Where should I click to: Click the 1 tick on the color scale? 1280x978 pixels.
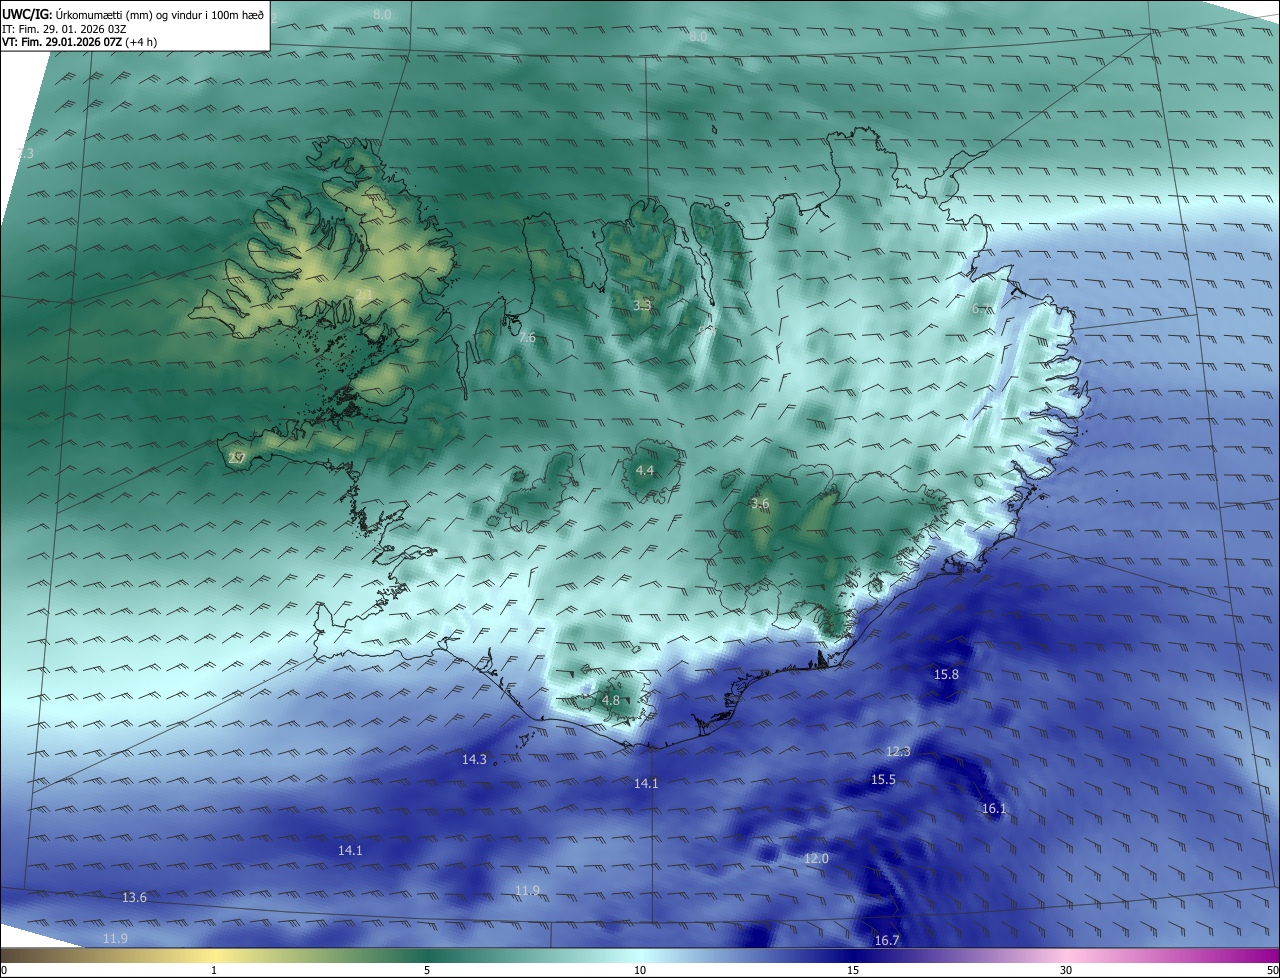click(214, 970)
